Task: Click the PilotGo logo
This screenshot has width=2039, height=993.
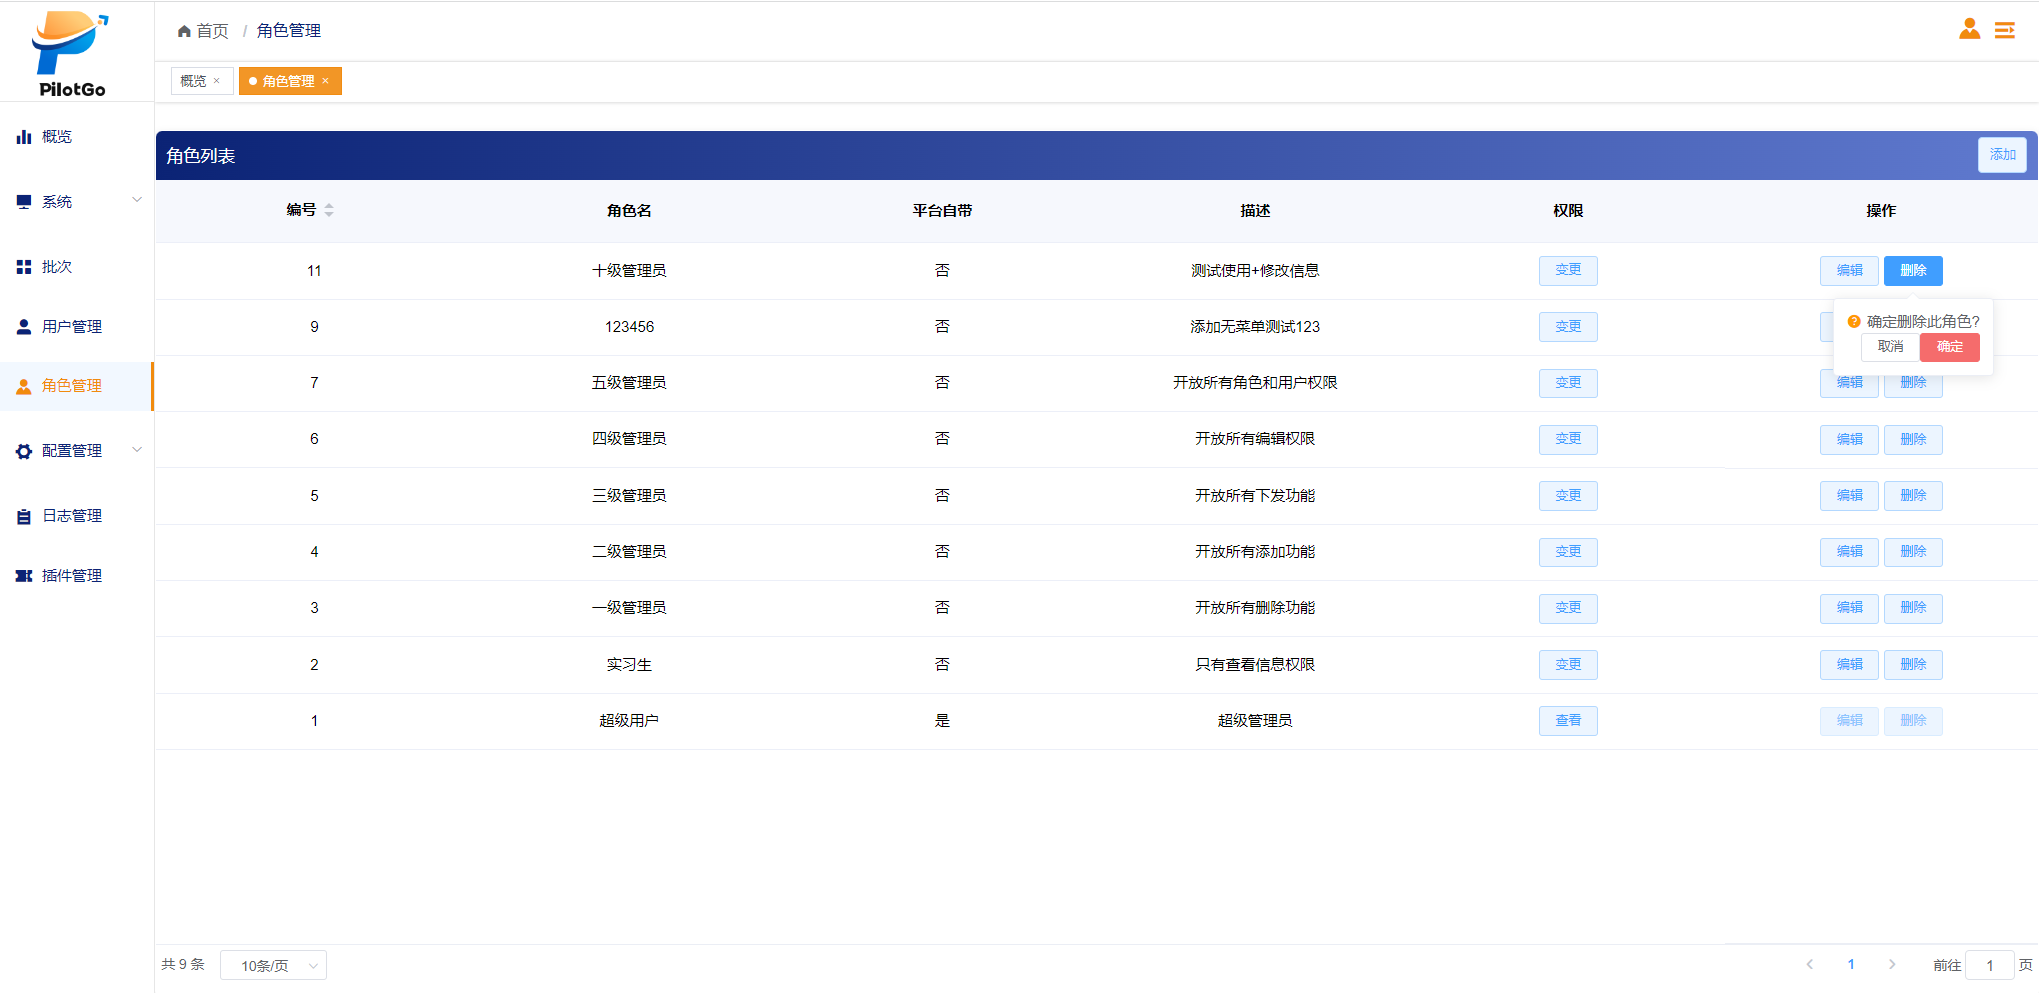Action: point(71,54)
